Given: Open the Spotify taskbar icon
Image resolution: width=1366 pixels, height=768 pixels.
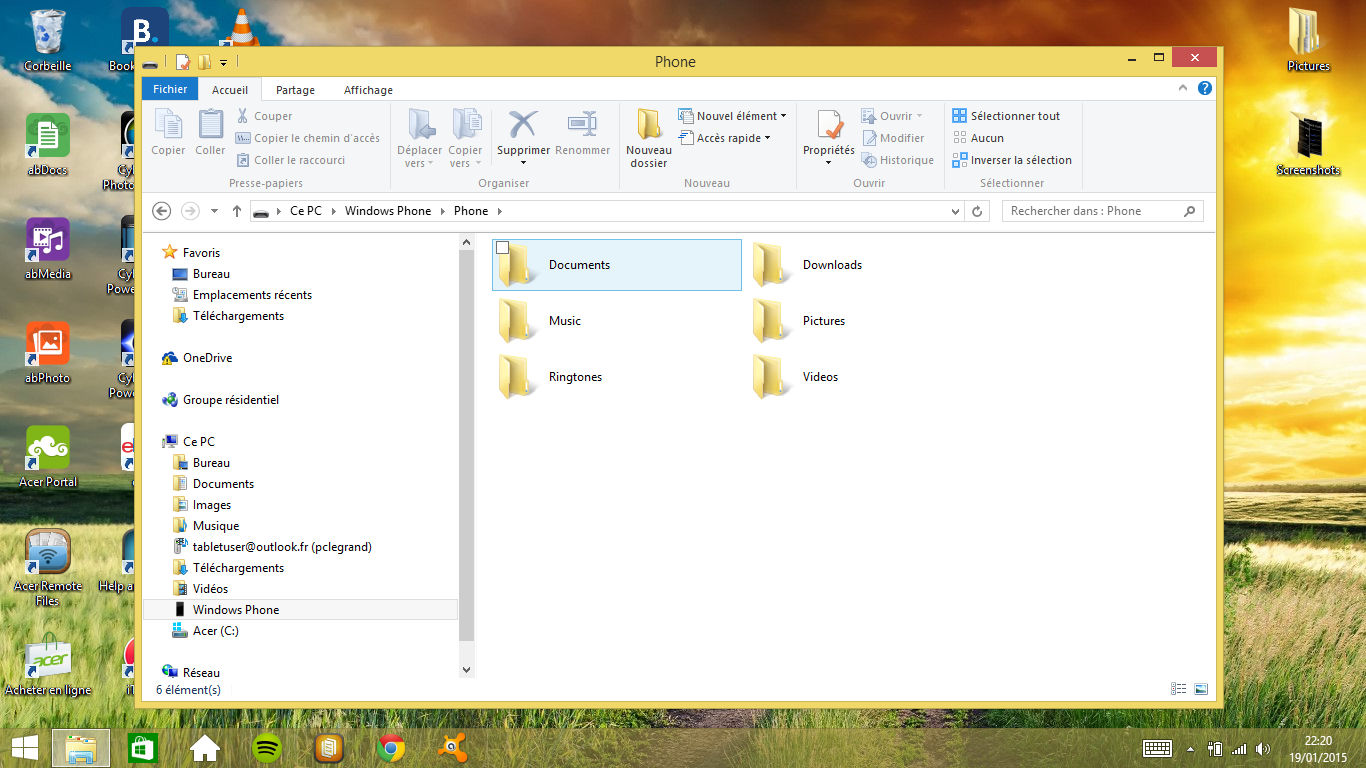Looking at the screenshot, I should coord(266,748).
